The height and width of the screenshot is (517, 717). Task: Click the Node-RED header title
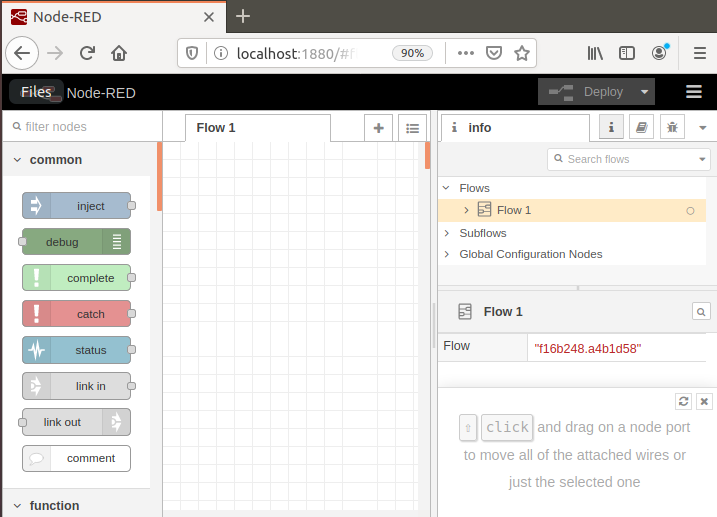coord(101,93)
